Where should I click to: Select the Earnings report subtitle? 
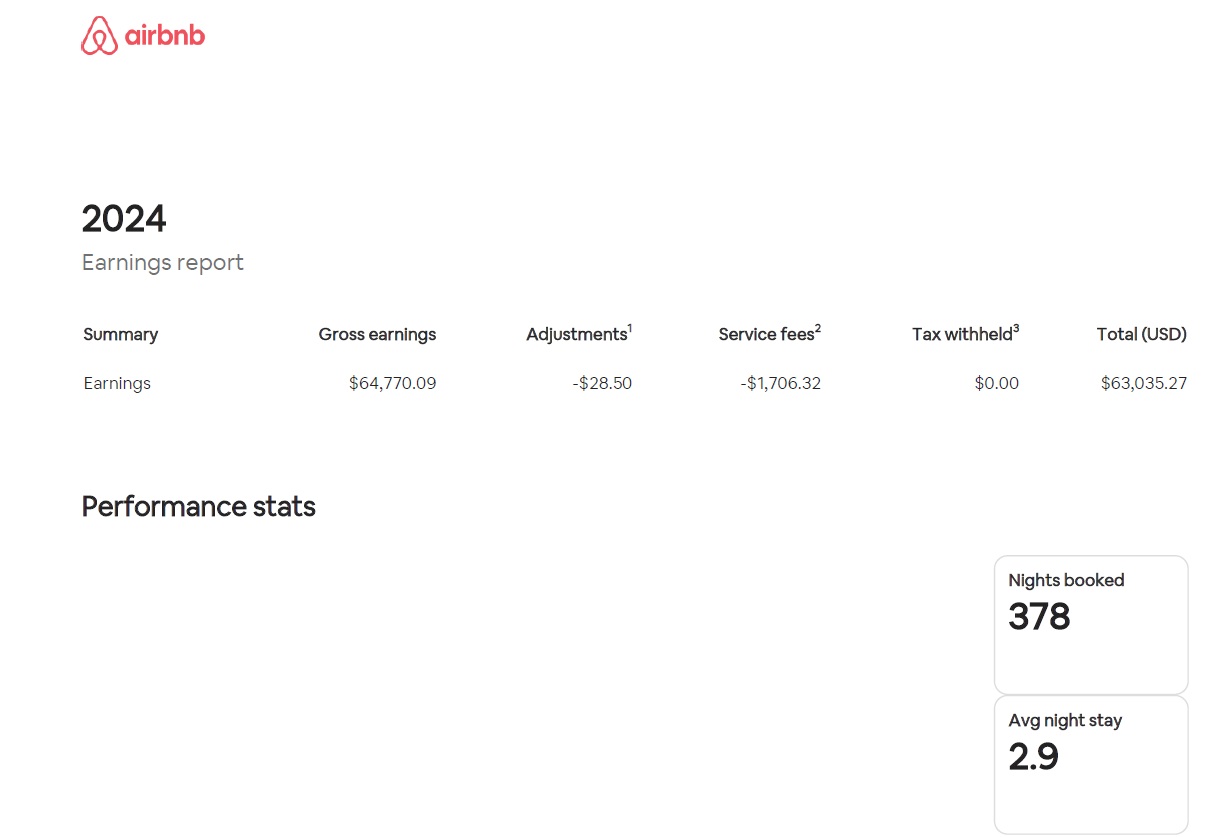tap(163, 263)
